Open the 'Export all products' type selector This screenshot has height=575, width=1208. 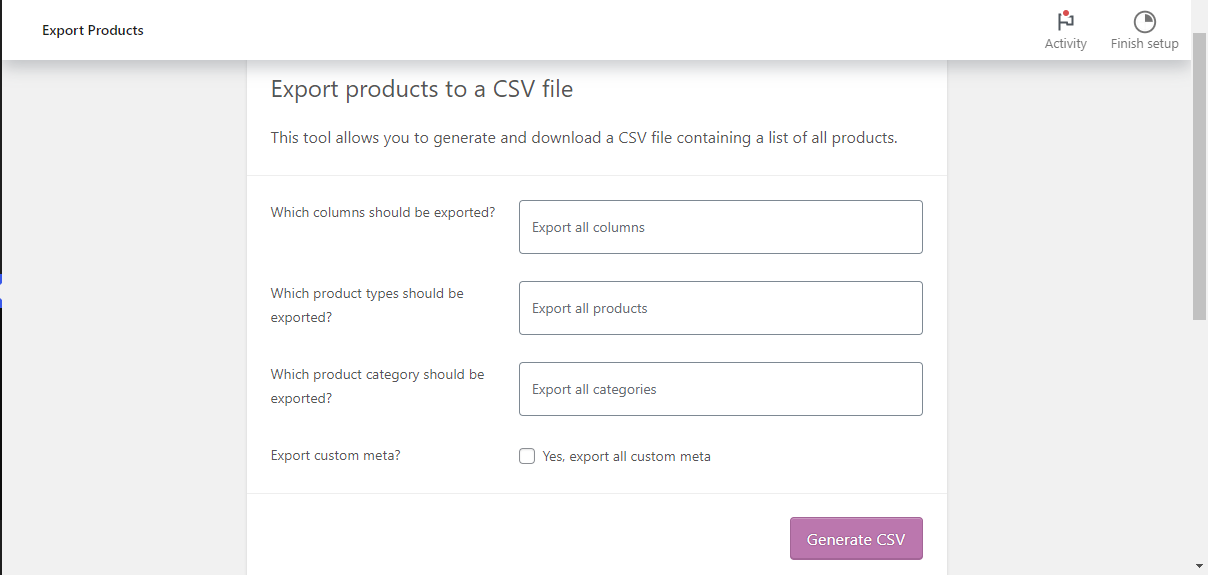click(720, 308)
